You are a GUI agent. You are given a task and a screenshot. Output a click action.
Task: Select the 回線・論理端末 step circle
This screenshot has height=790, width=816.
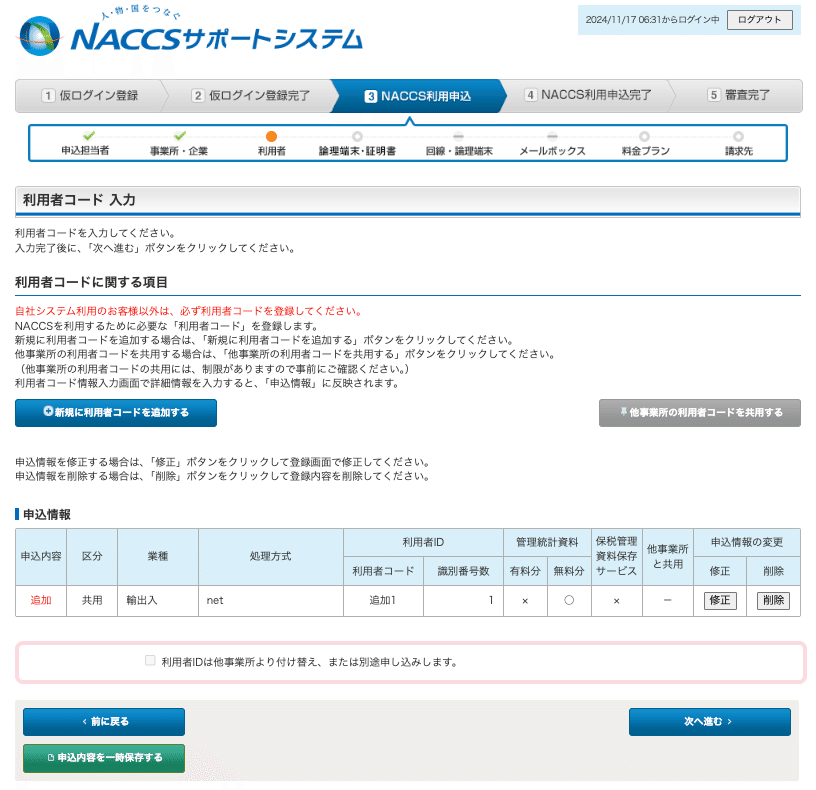point(458,140)
